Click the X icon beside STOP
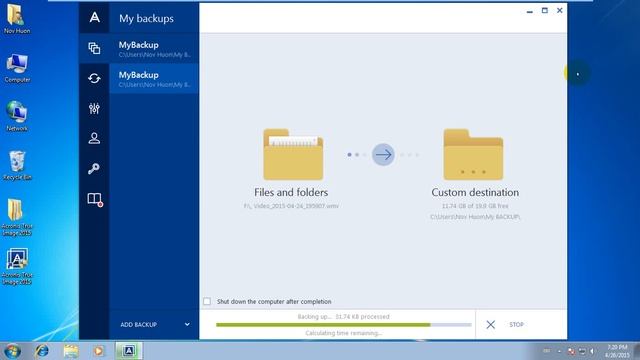Viewport: 640px width, 360px height. (x=491, y=324)
